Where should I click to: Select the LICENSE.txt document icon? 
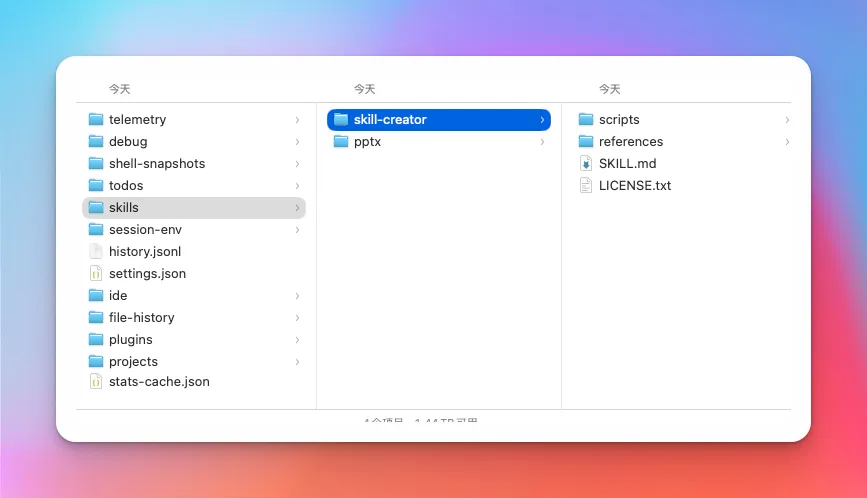(x=586, y=185)
